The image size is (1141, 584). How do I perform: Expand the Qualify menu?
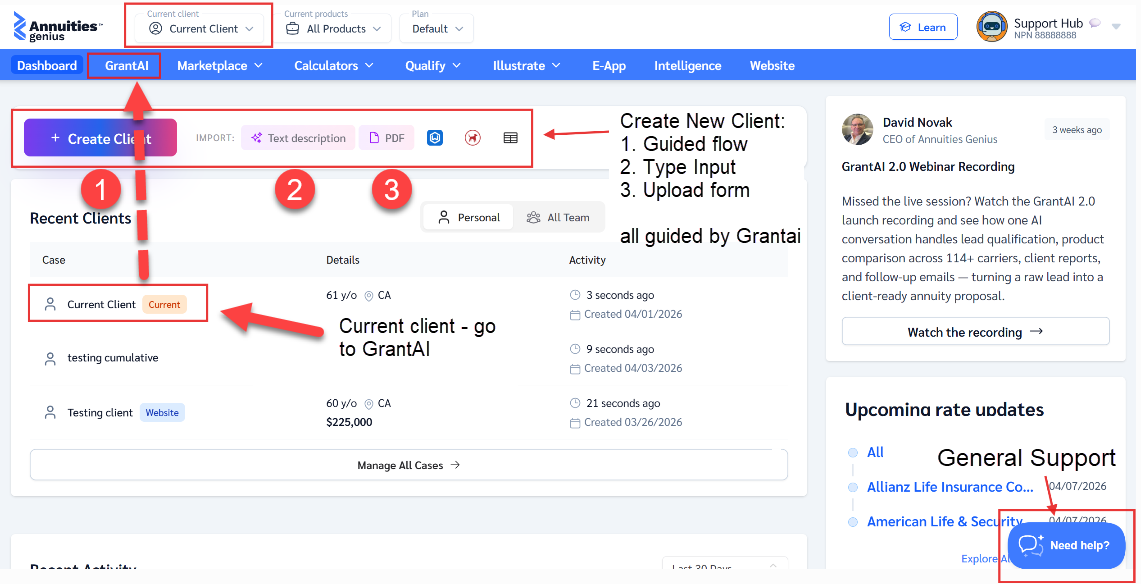tap(433, 65)
